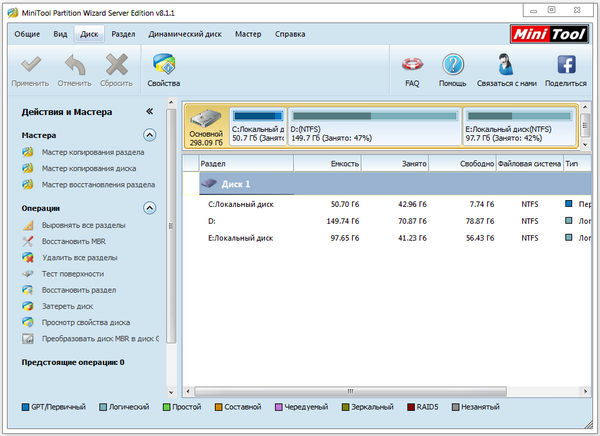Image resolution: width=600 pixels, height=436 pixels.
Task: Click the convert MBR disk icon
Action: coord(28,339)
